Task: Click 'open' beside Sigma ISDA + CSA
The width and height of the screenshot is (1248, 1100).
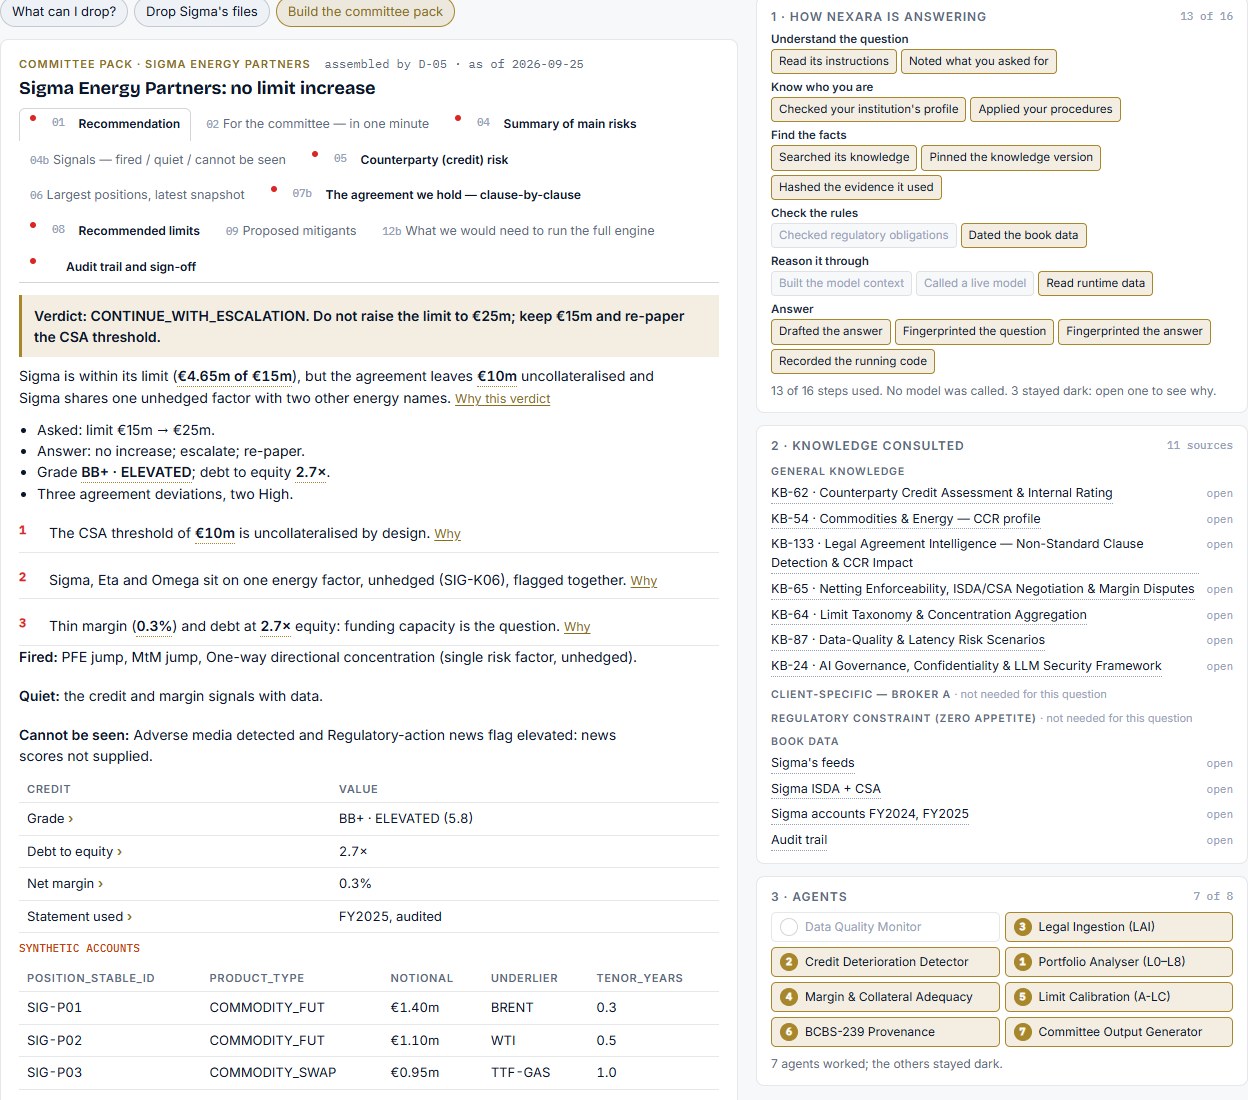Action: pyautogui.click(x=1219, y=790)
